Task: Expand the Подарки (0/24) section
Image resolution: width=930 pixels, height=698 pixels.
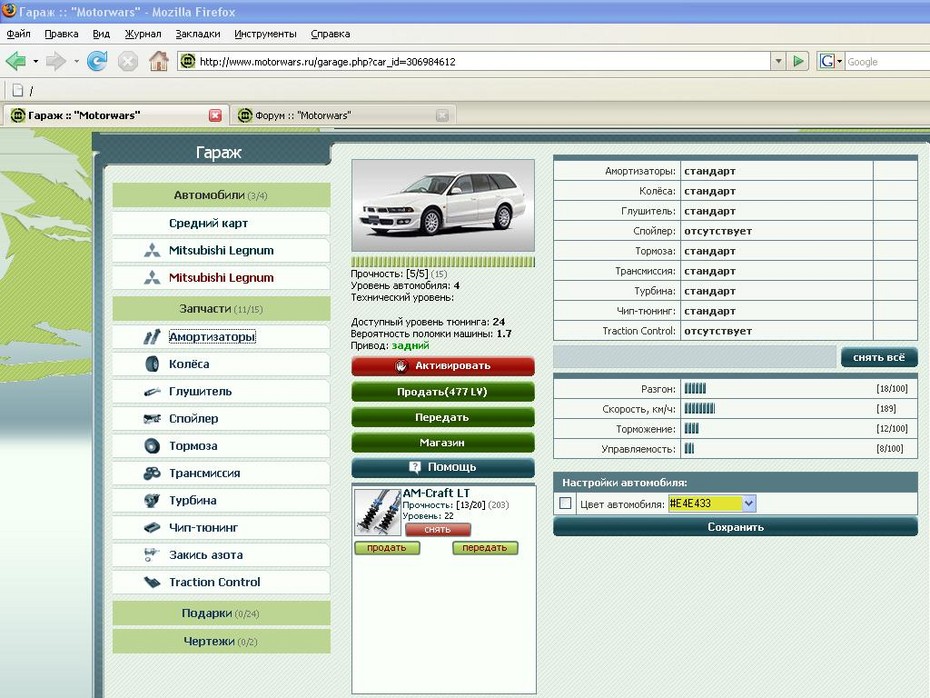Action: tap(221, 613)
